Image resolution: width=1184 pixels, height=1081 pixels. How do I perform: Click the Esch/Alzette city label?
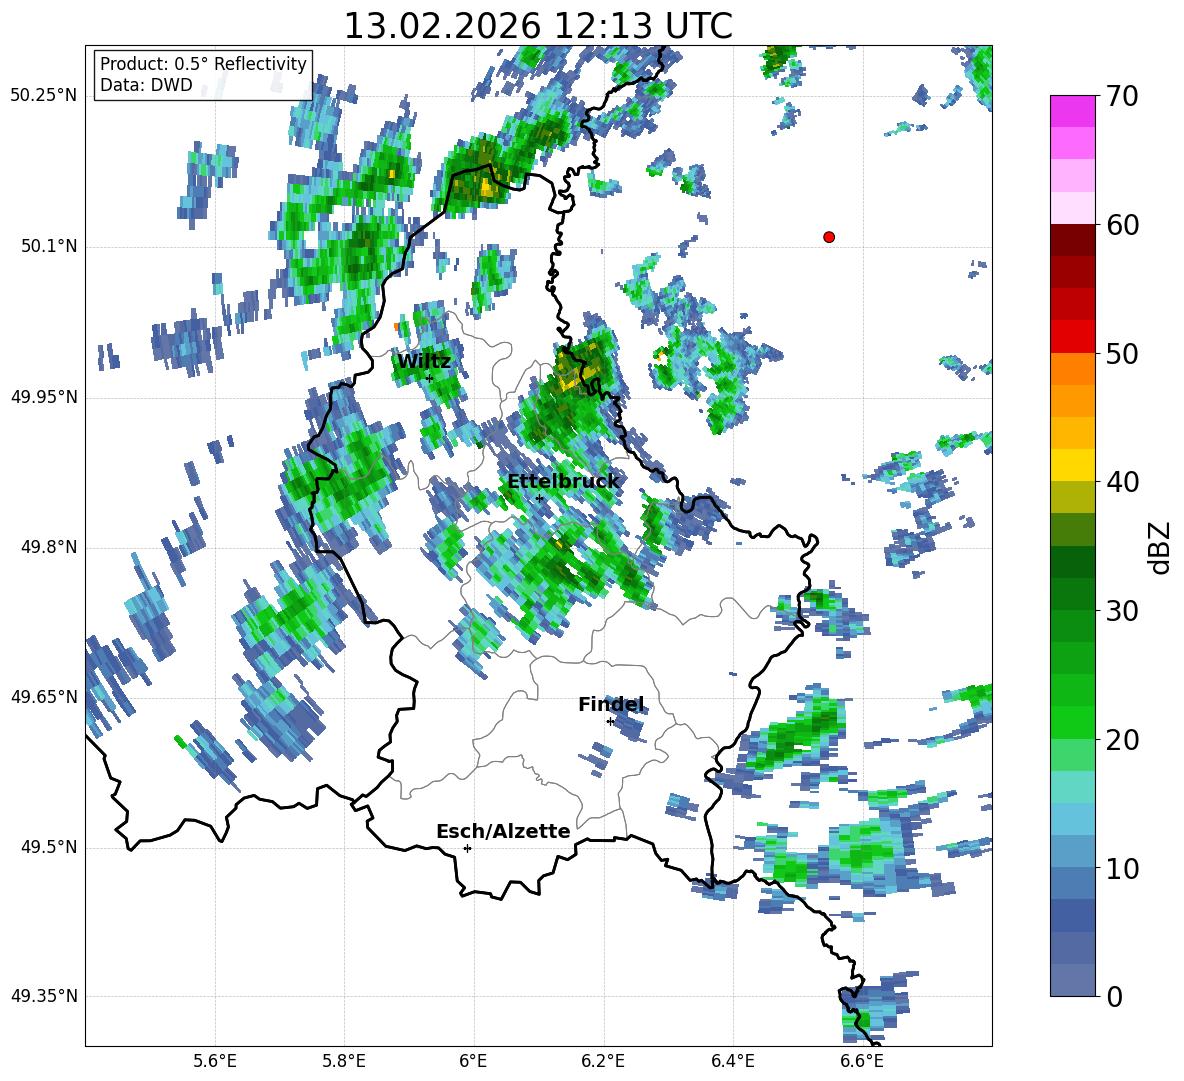[503, 832]
